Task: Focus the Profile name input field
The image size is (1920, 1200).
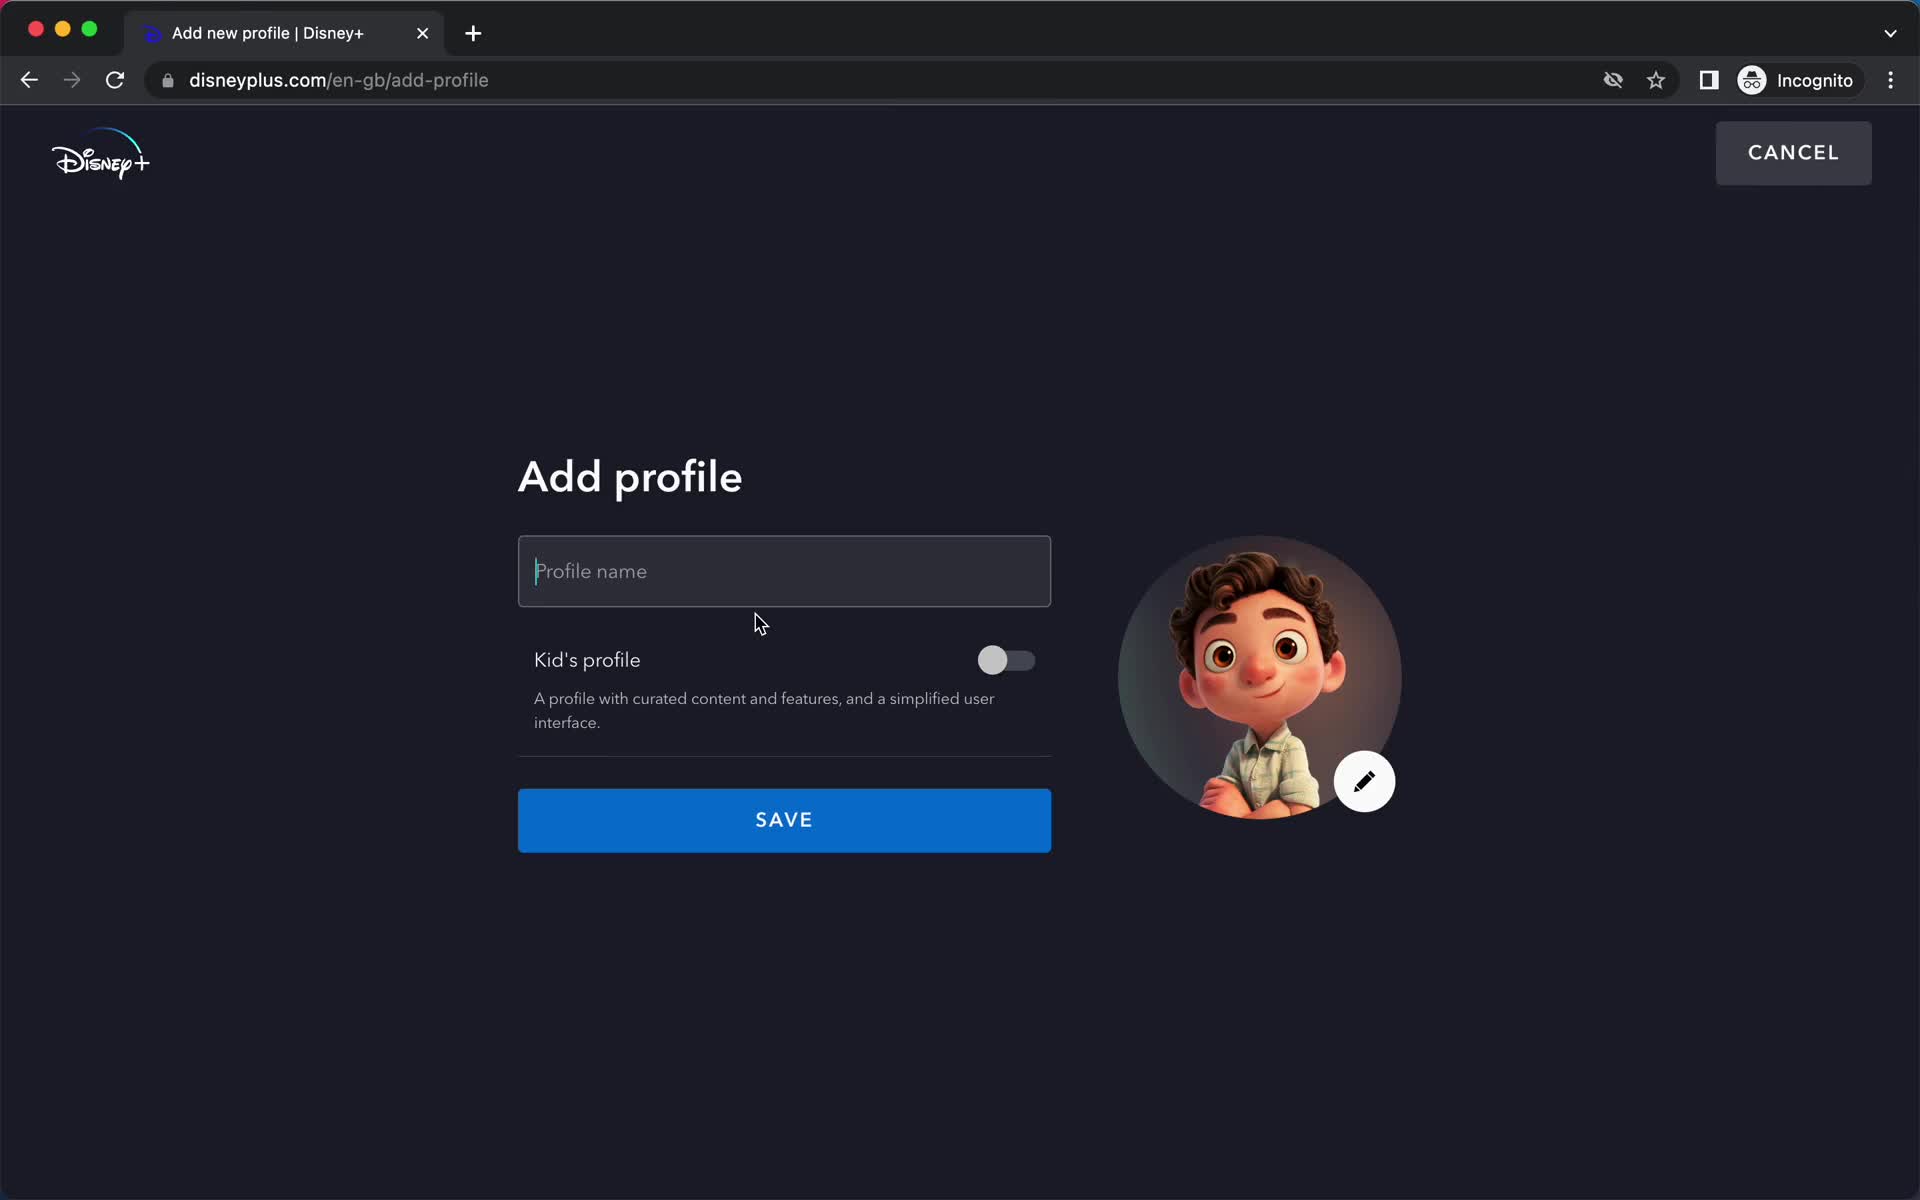Action: coord(784,571)
